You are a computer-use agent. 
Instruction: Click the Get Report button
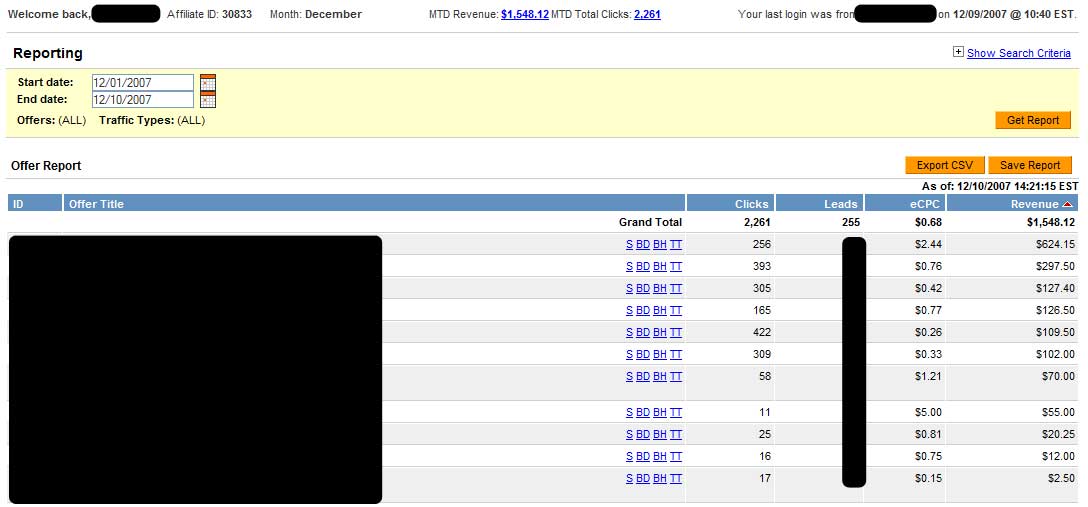(x=1033, y=120)
